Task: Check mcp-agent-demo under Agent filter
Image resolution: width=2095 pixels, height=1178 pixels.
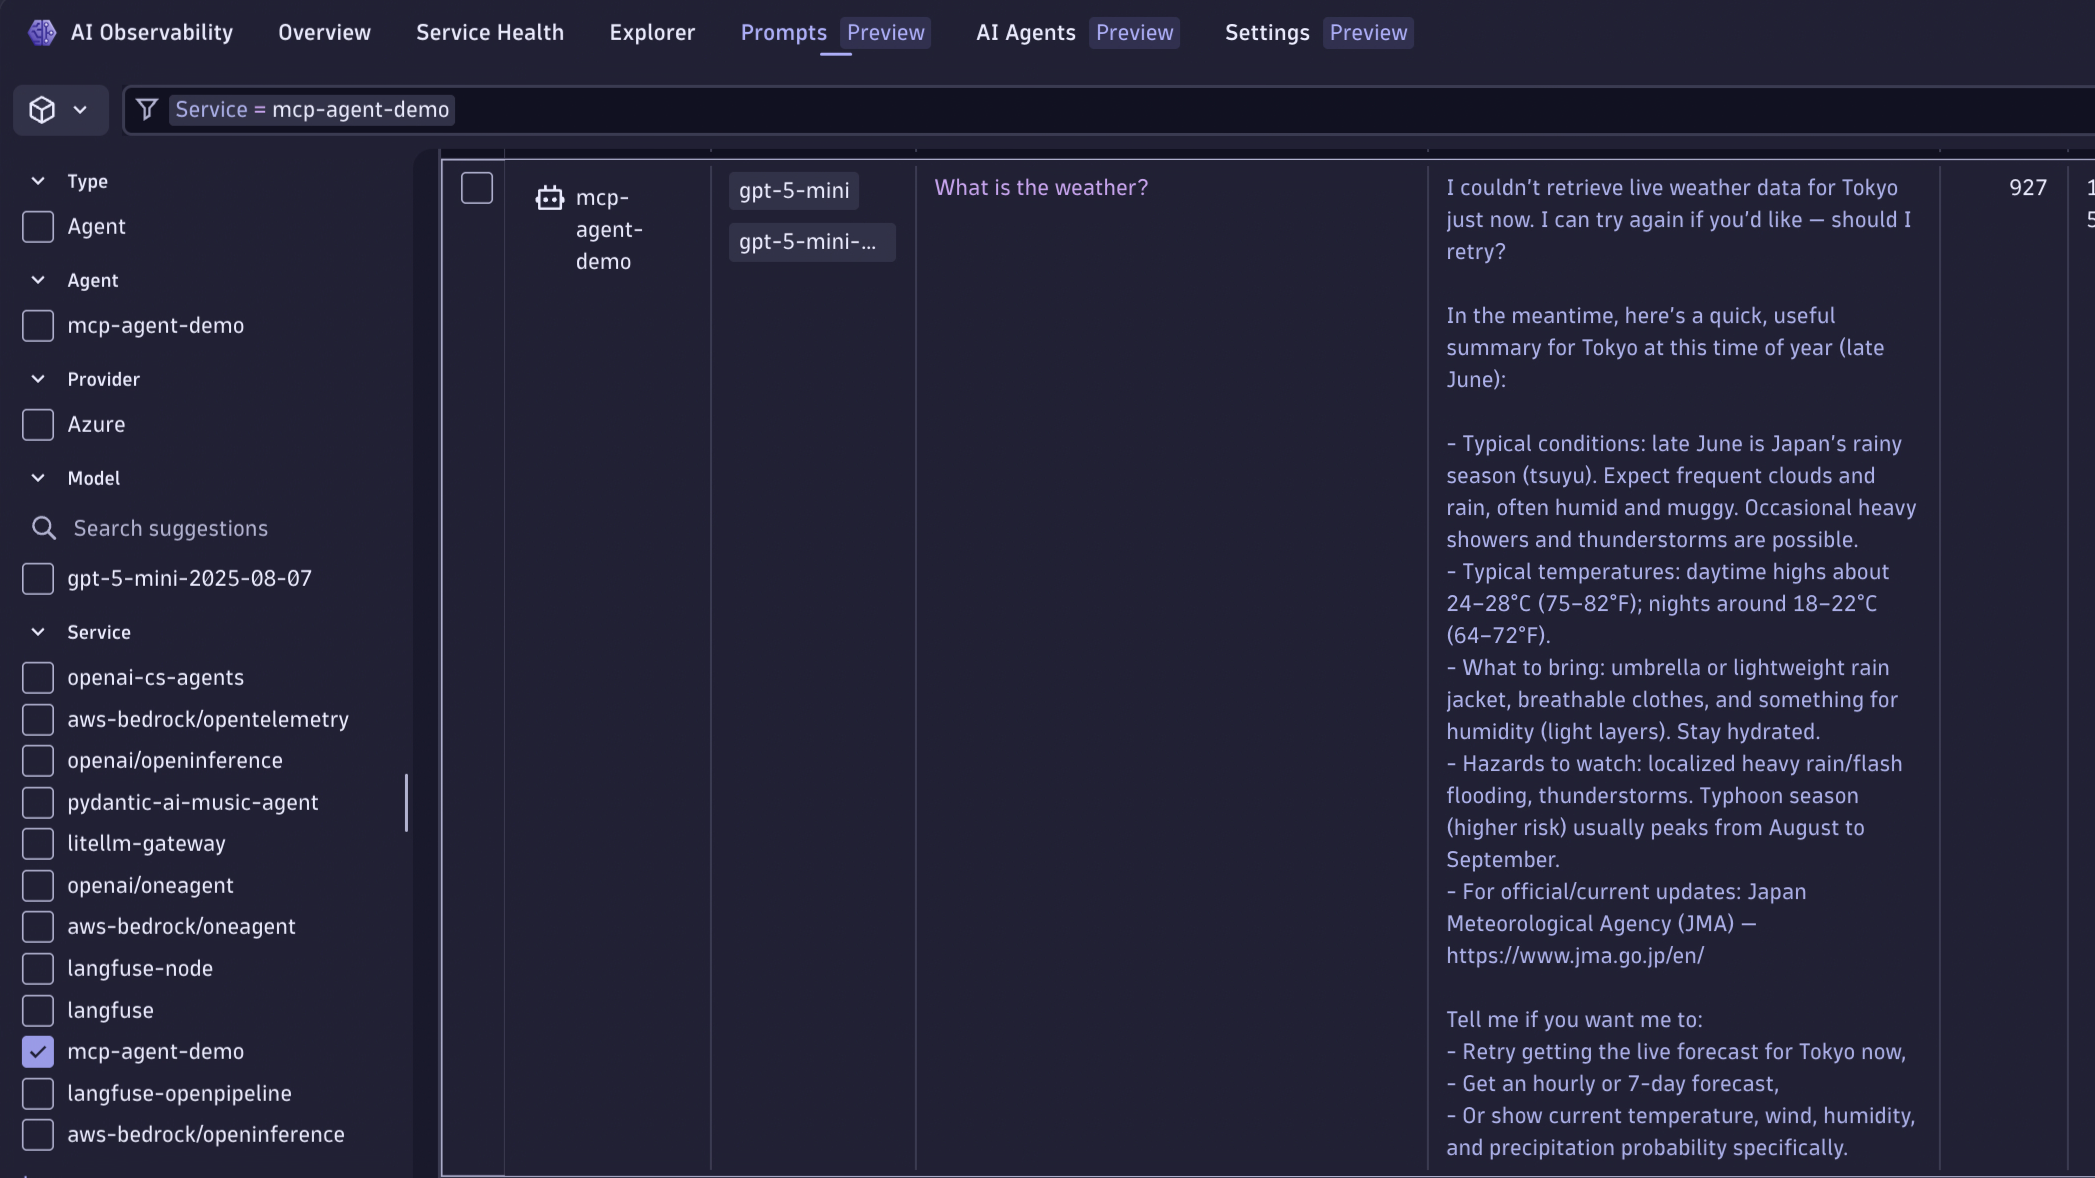Action: tap(38, 326)
